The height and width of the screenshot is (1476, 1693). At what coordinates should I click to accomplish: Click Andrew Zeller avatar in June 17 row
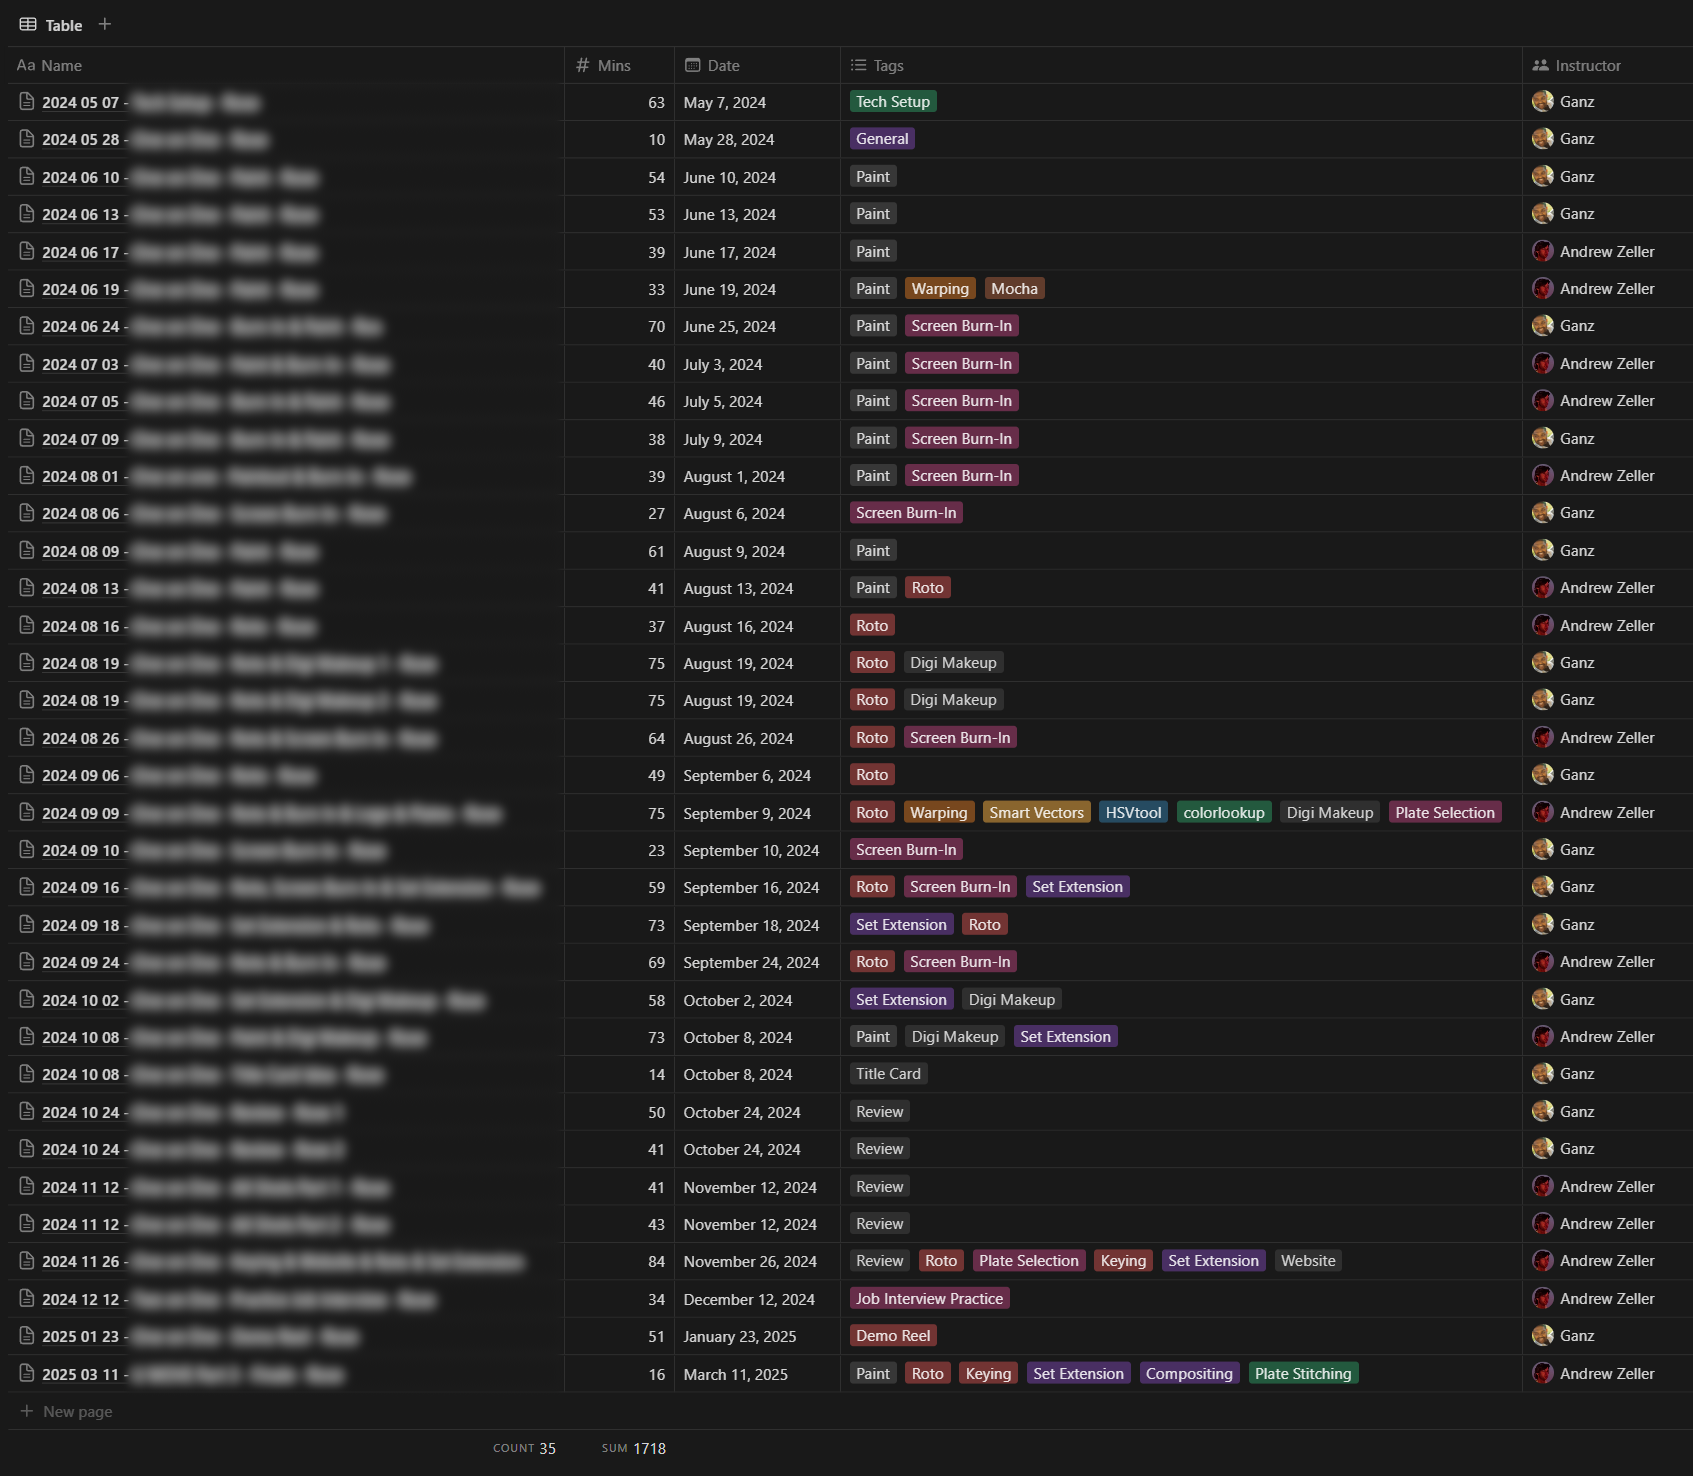tap(1543, 252)
